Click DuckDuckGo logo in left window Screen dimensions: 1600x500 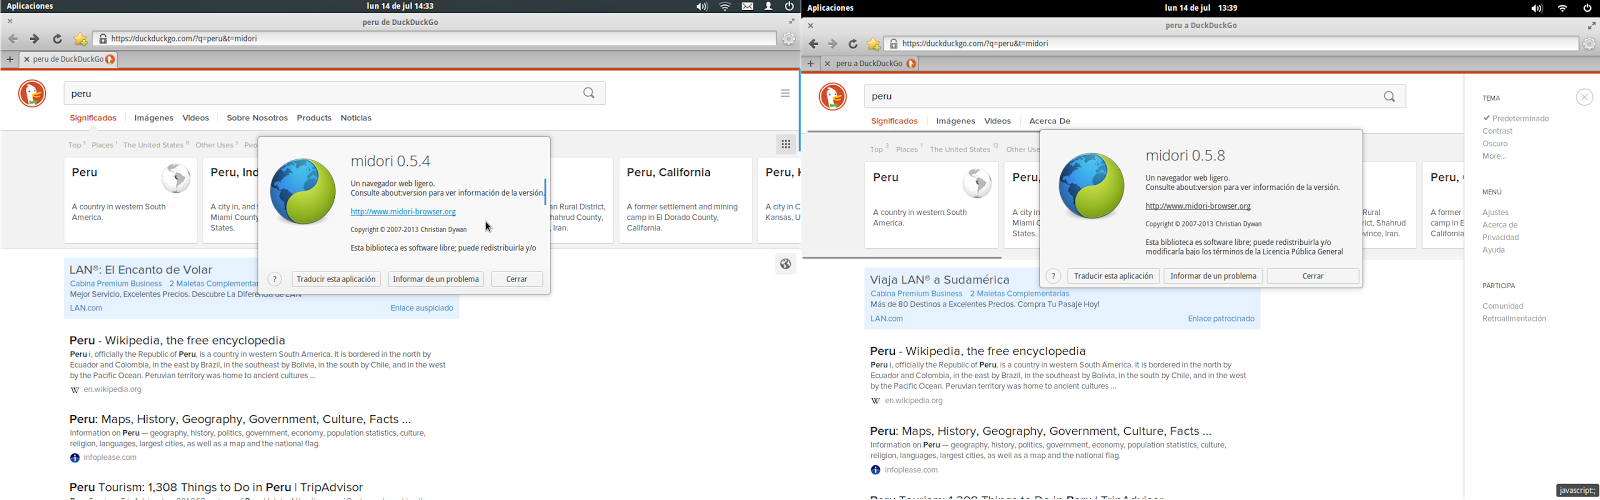[x=32, y=94]
